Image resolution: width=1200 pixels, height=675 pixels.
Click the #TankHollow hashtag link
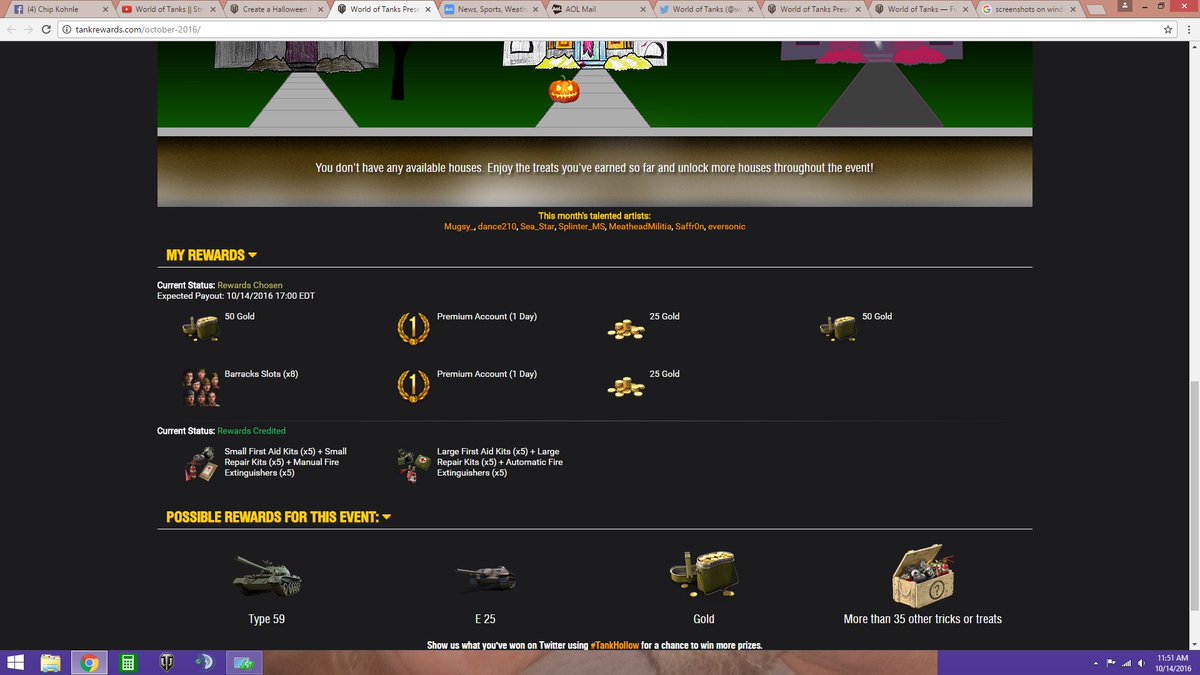pyautogui.click(x=615, y=645)
